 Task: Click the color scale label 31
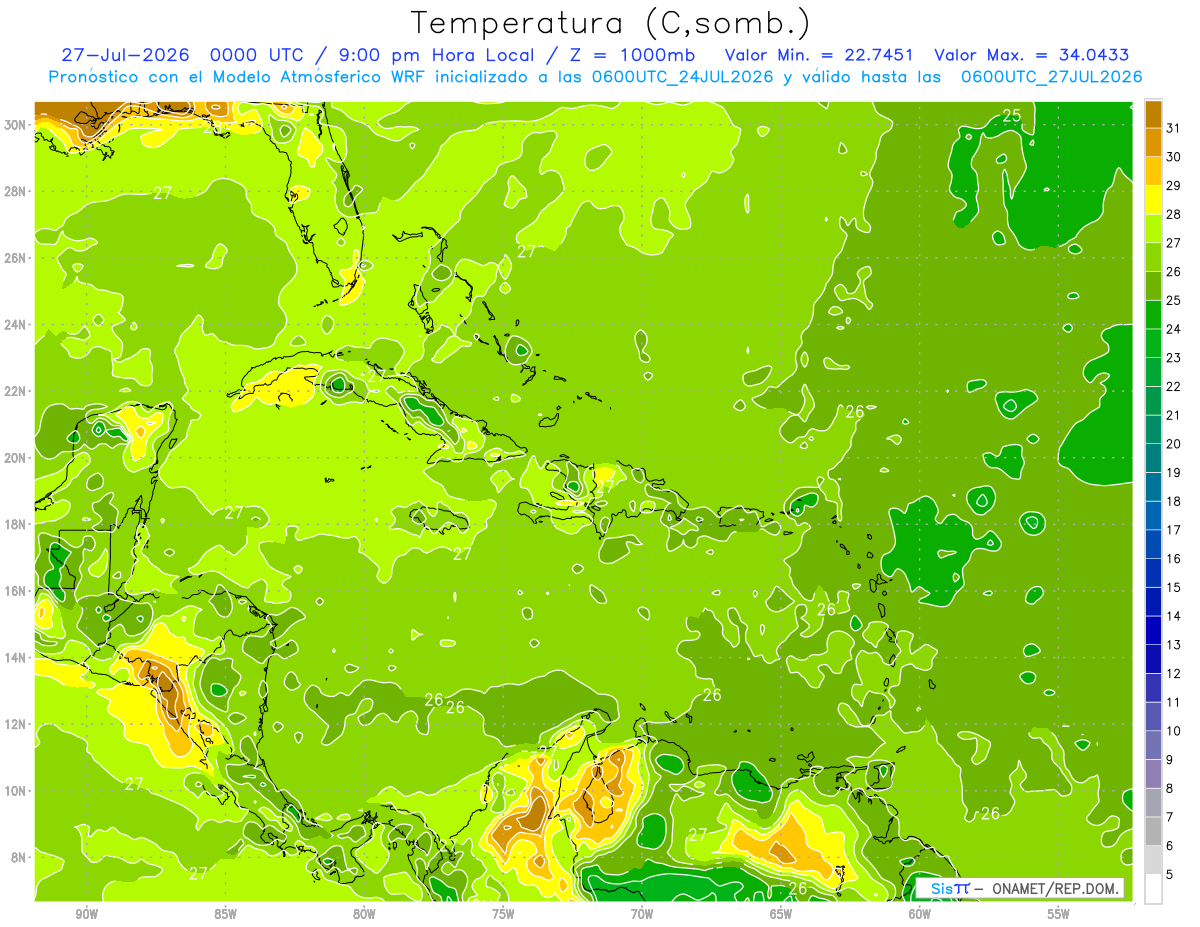tap(1173, 128)
